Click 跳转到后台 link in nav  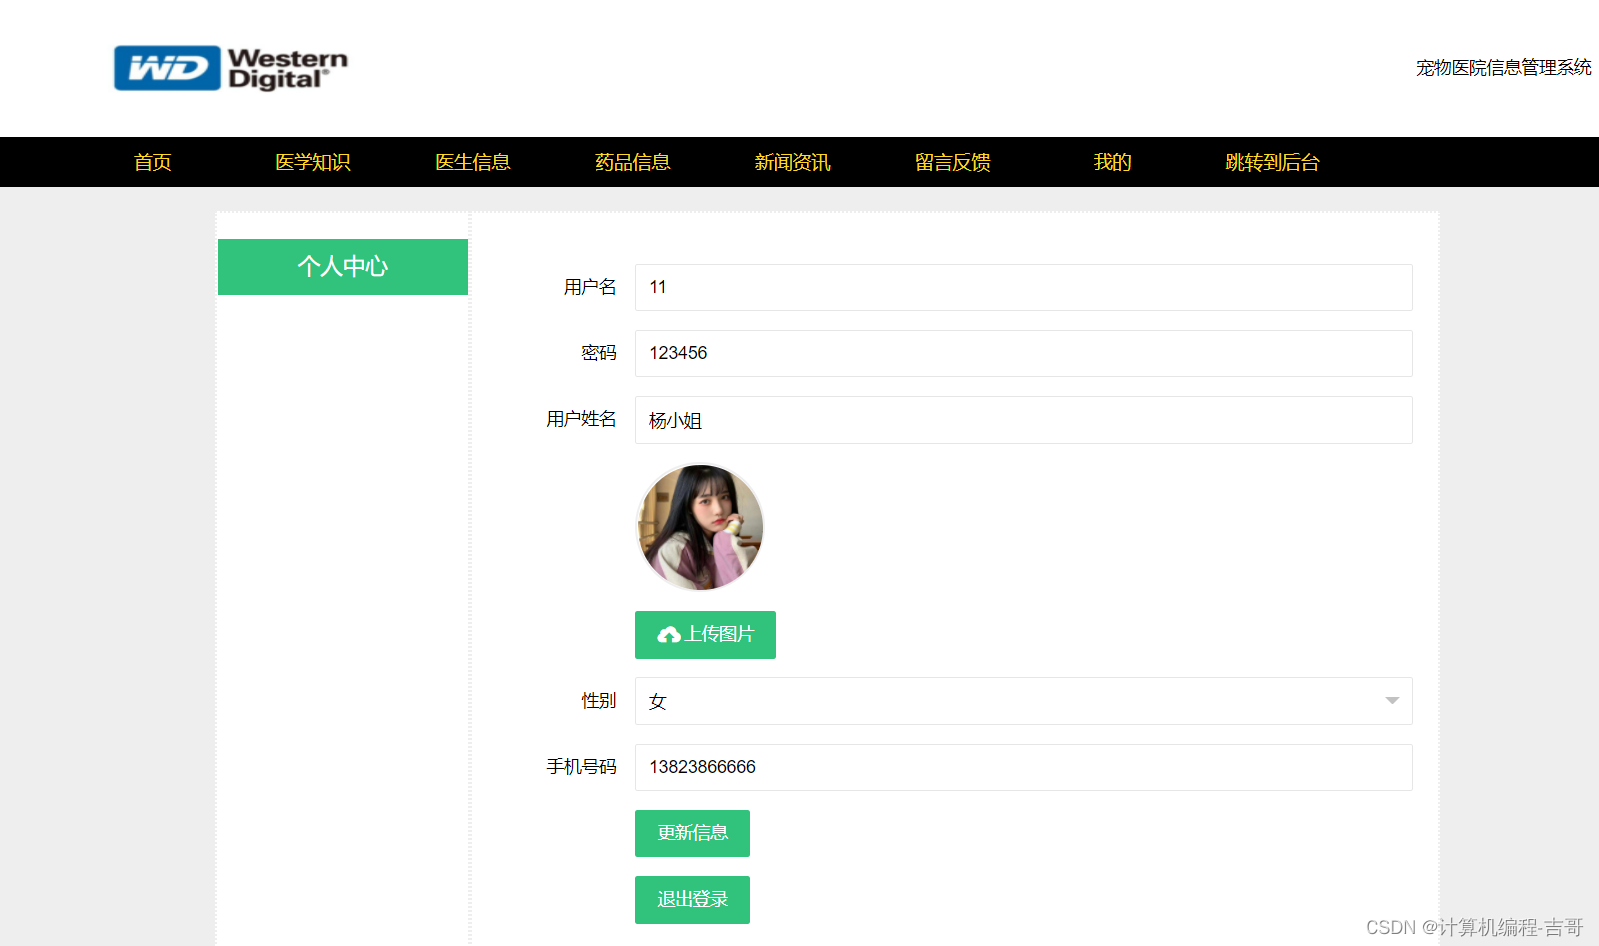click(x=1273, y=162)
